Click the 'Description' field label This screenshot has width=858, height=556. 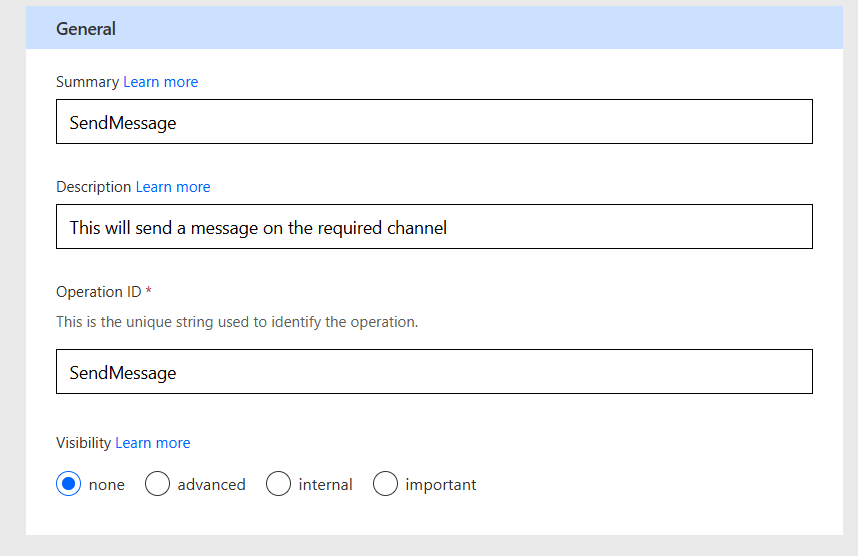tap(93, 187)
